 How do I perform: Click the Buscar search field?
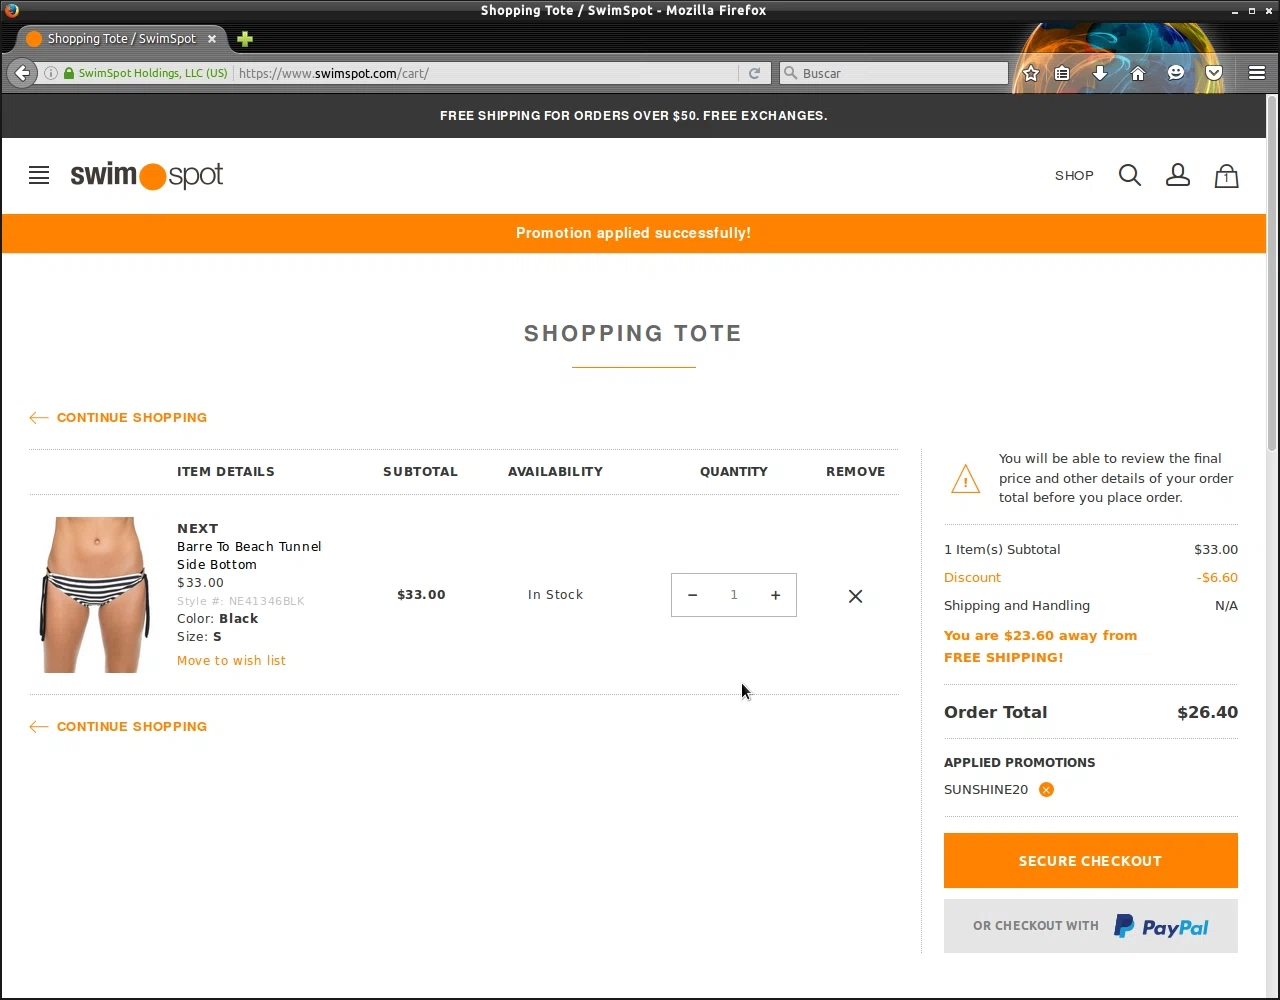pyautogui.click(x=895, y=73)
